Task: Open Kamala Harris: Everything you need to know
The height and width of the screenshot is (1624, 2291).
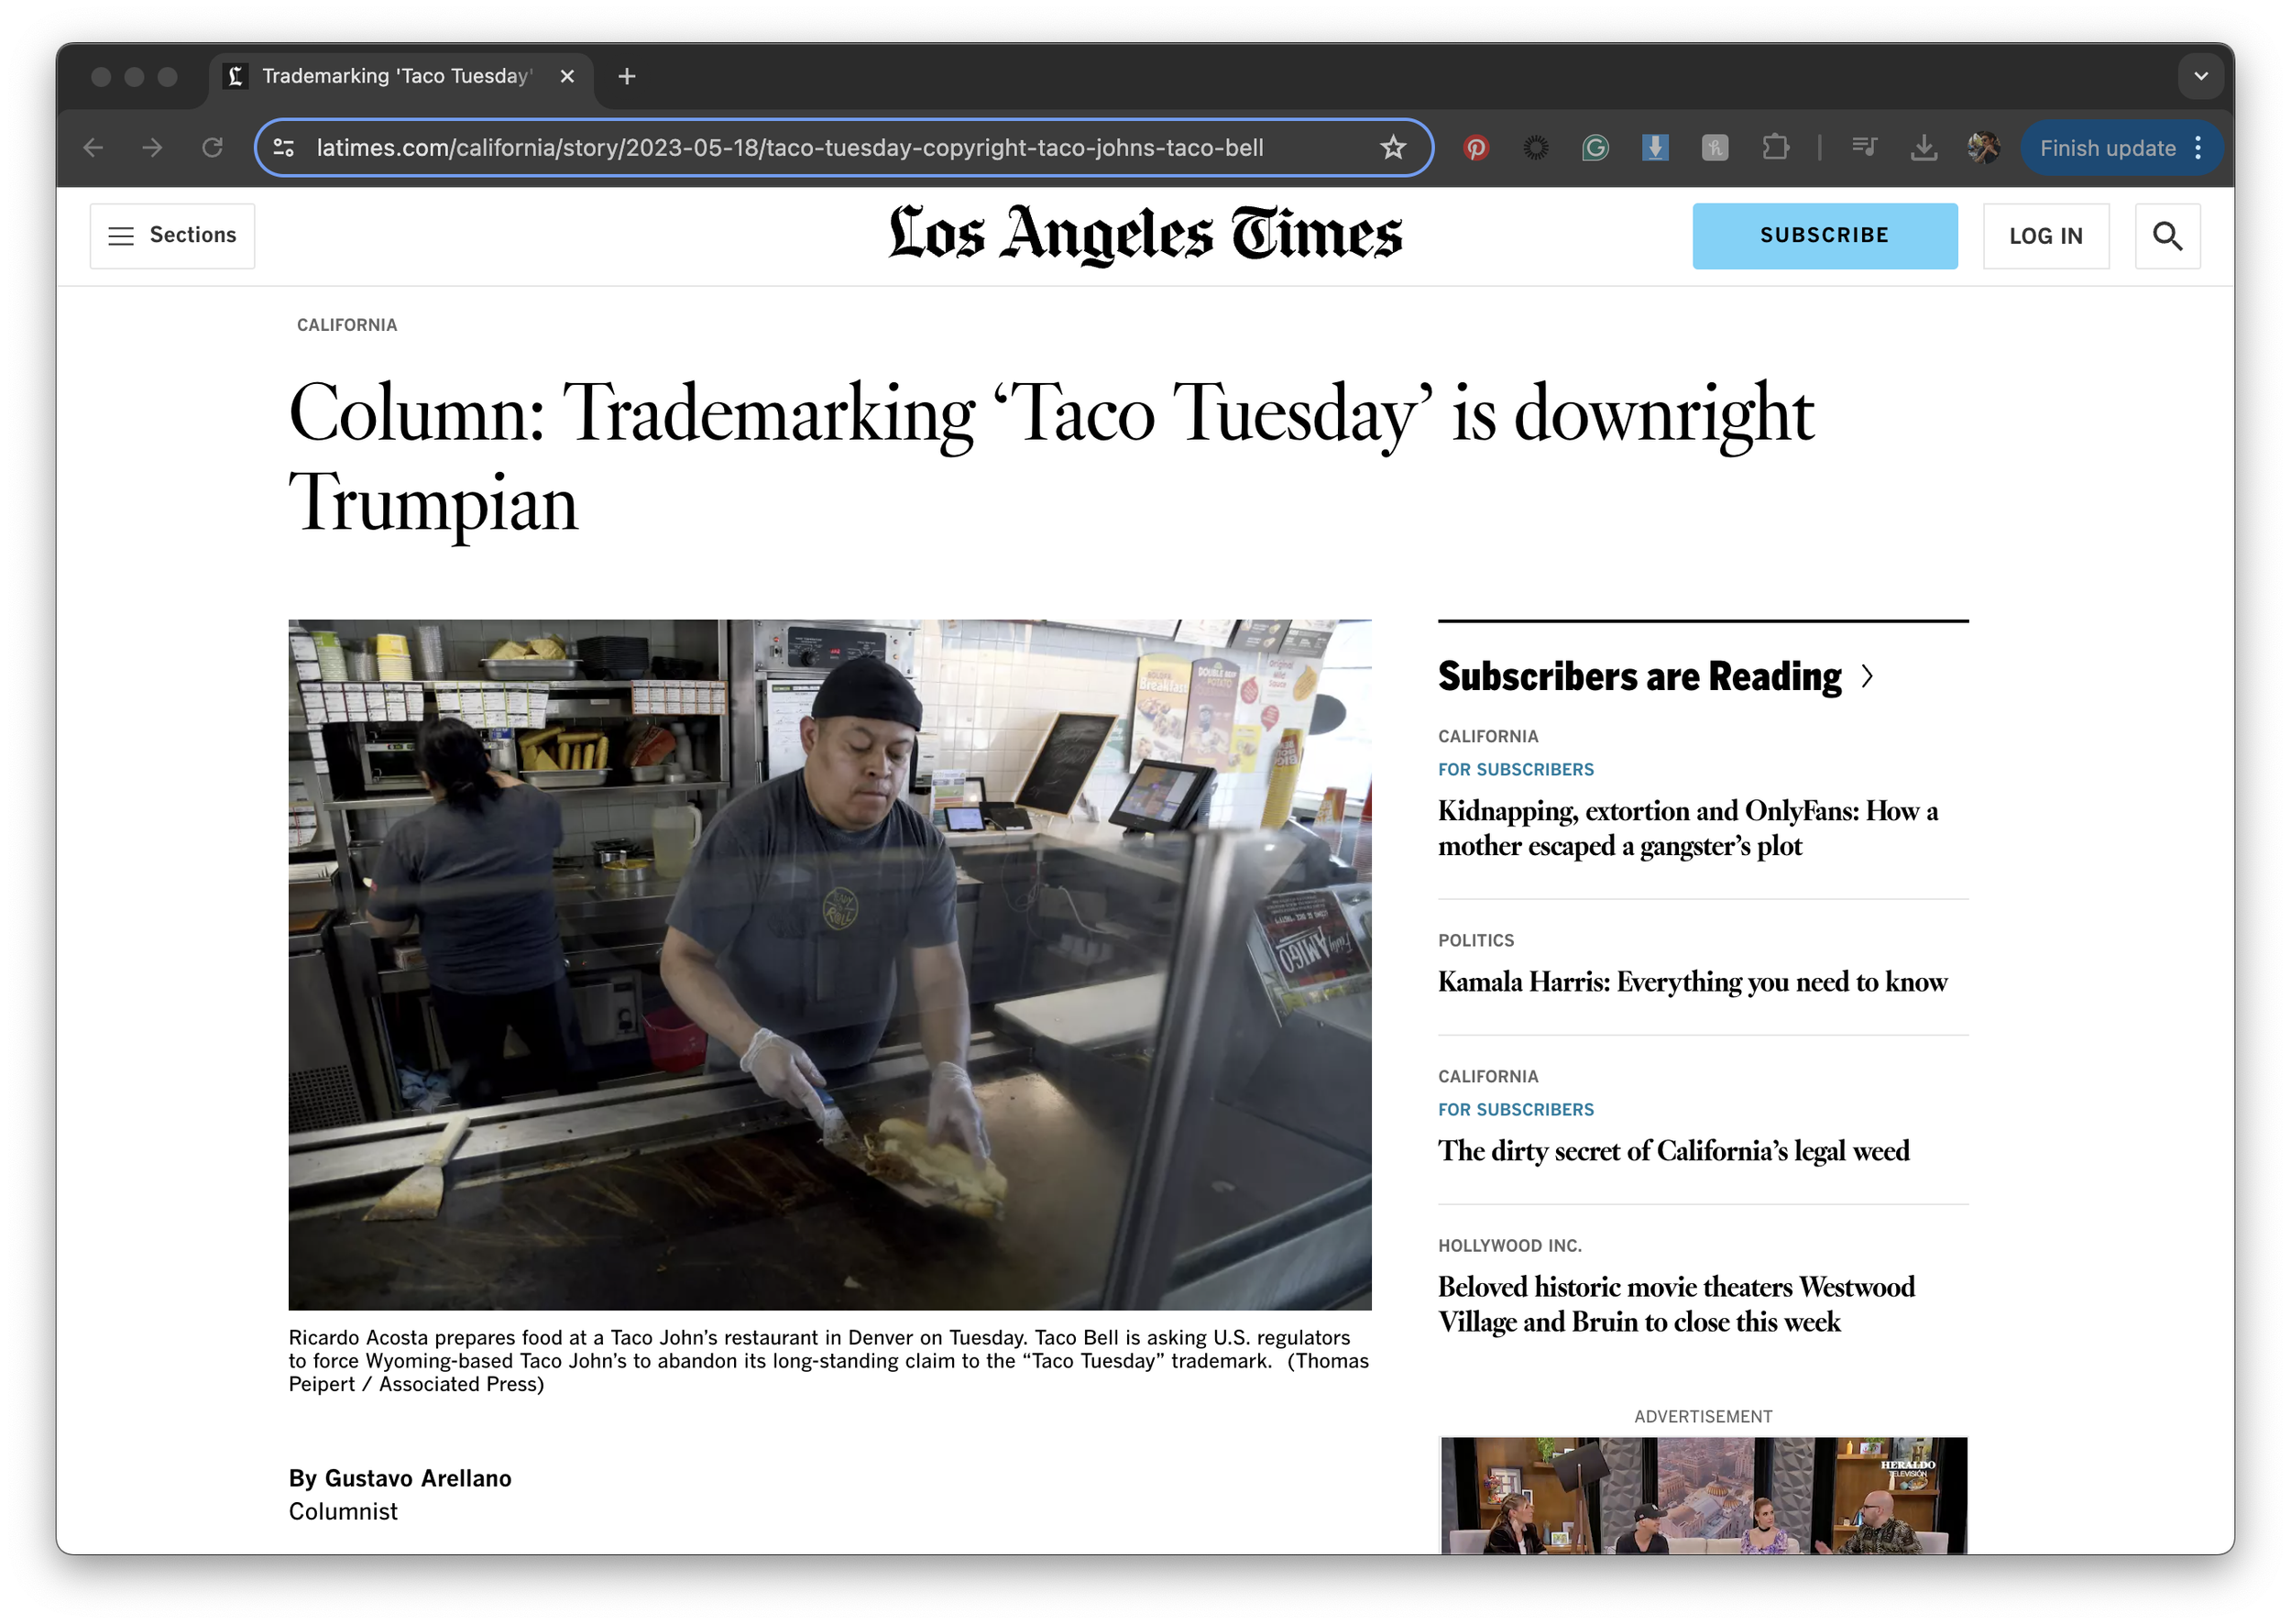Action: click(x=1693, y=982)
